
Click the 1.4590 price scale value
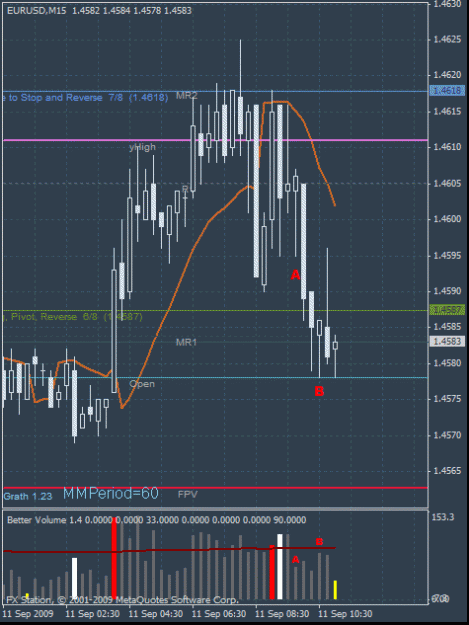447,291
